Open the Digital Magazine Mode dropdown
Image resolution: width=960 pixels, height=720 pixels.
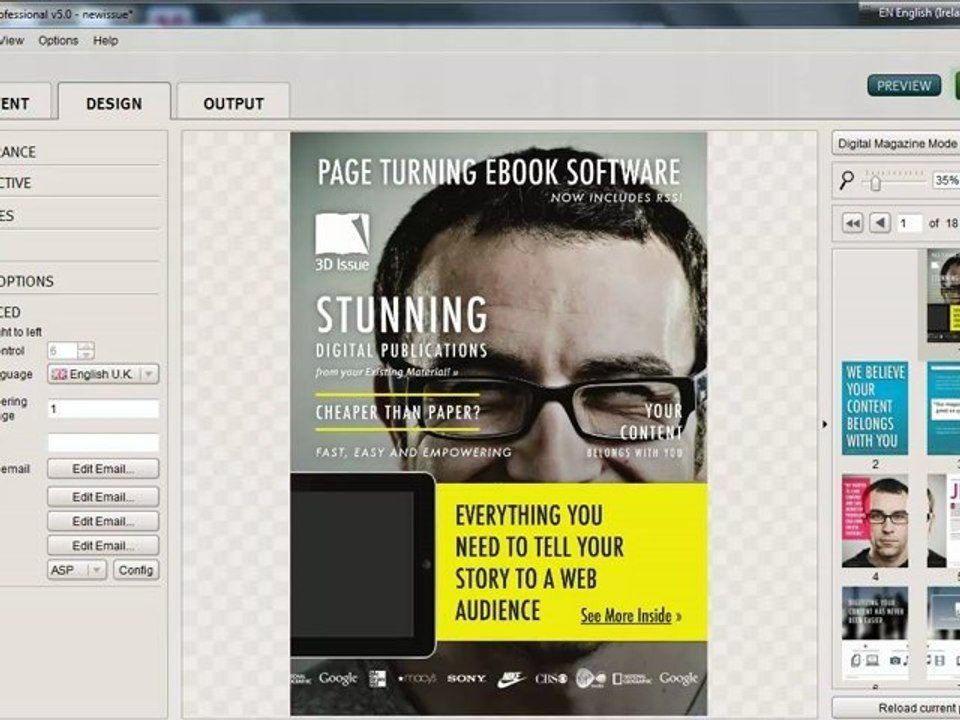tap(896, 144)
